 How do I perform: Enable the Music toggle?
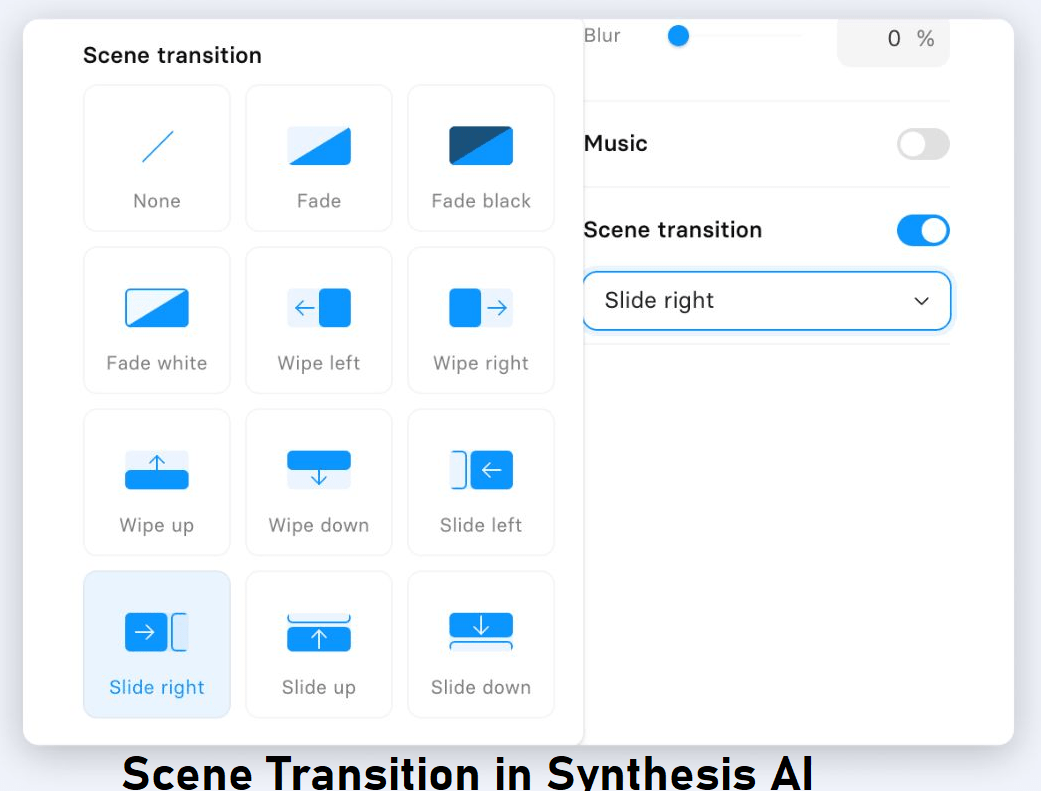coord(921,144)
